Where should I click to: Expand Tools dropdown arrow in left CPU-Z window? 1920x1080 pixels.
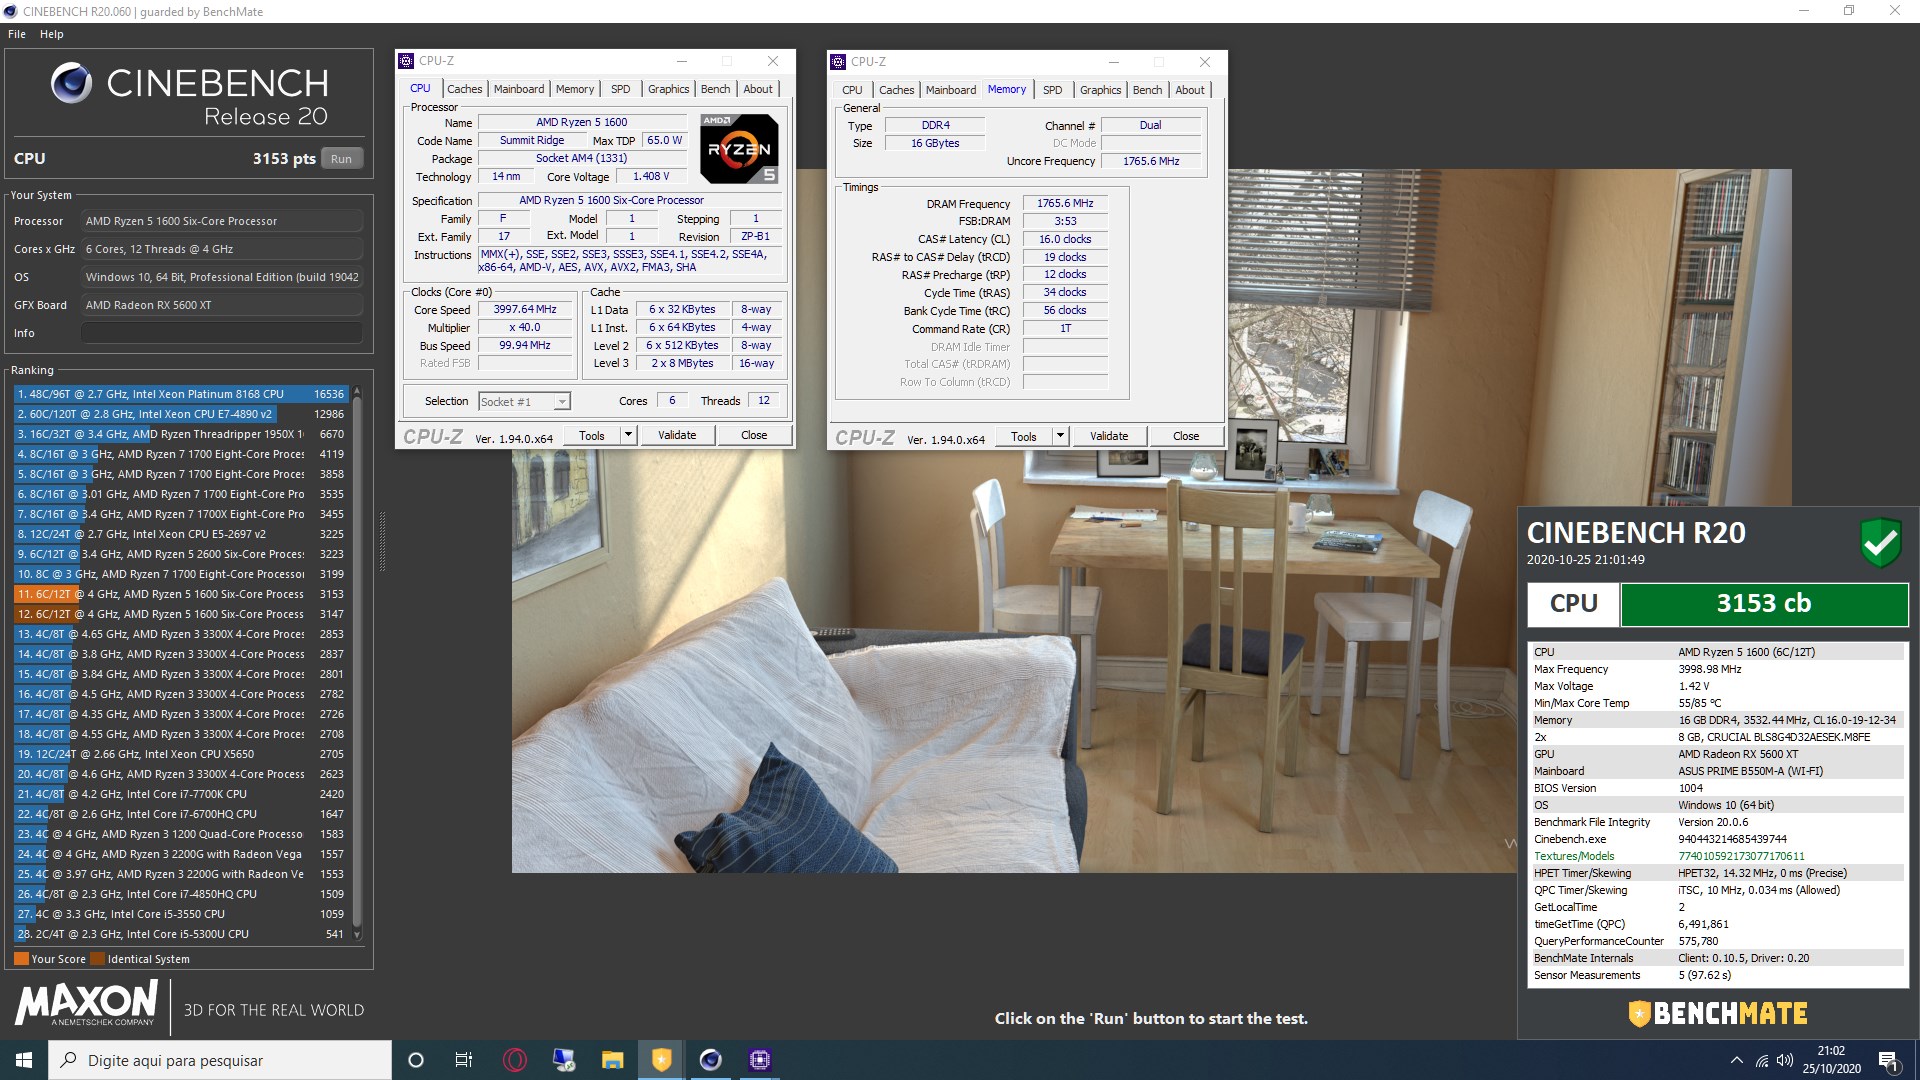(x=628, y=436)
